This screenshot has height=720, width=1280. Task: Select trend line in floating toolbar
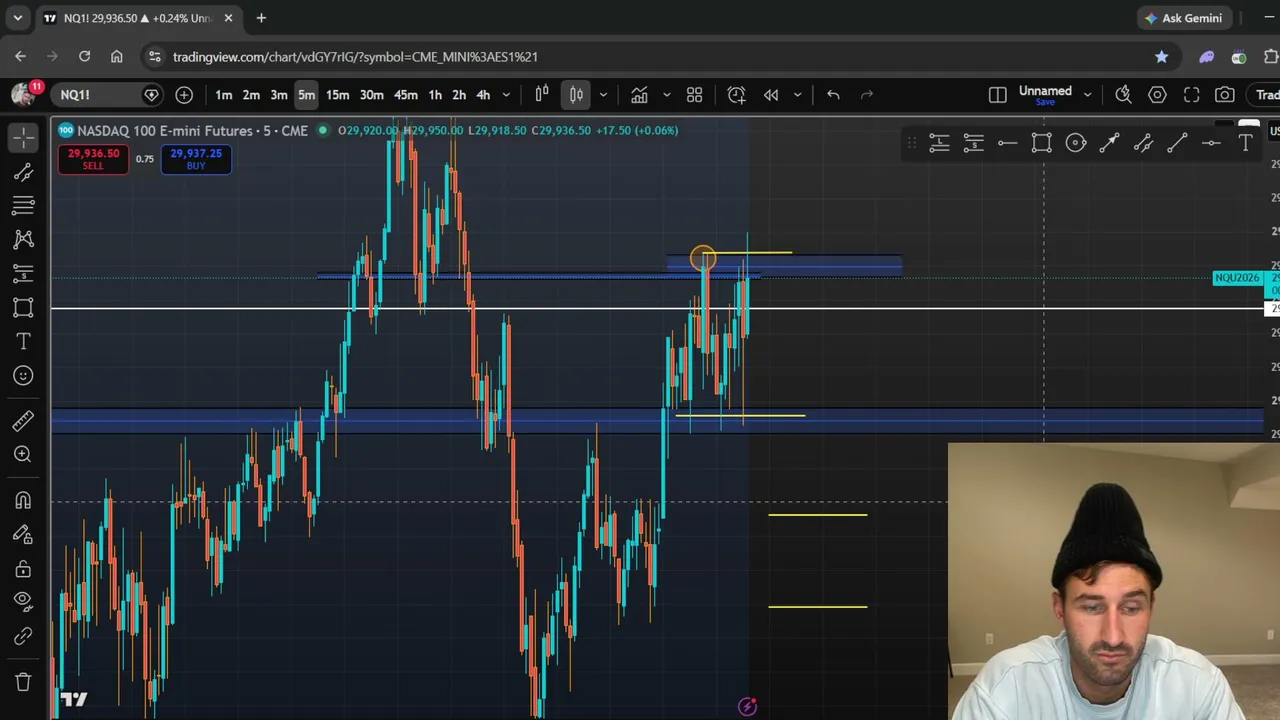[x=1178, y=144]
